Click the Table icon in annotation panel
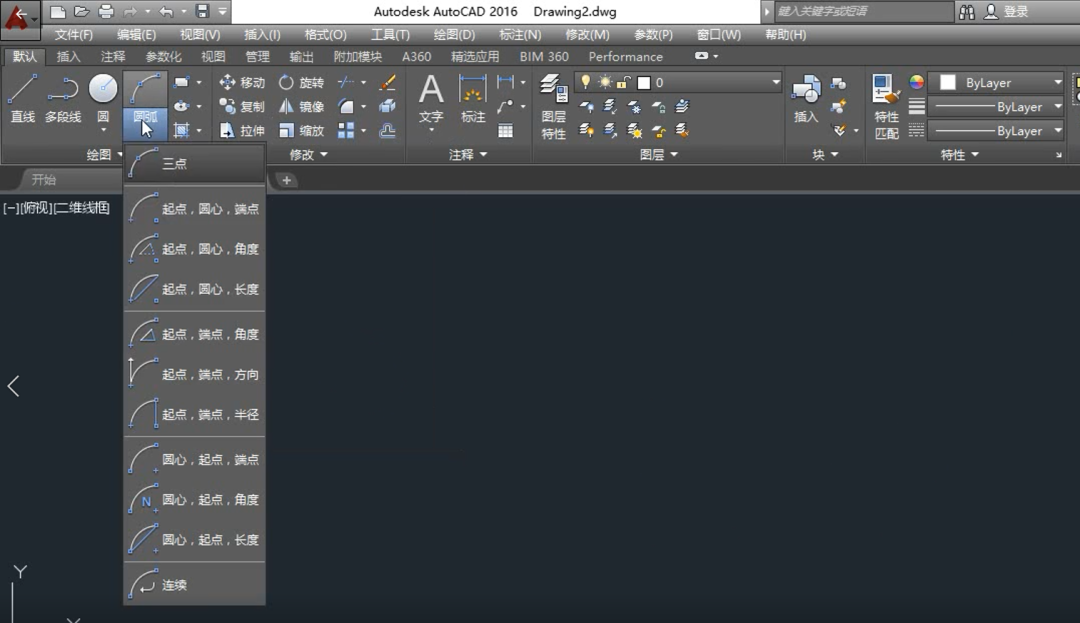This screenshot has width=1080, height=623. point(506,131)
